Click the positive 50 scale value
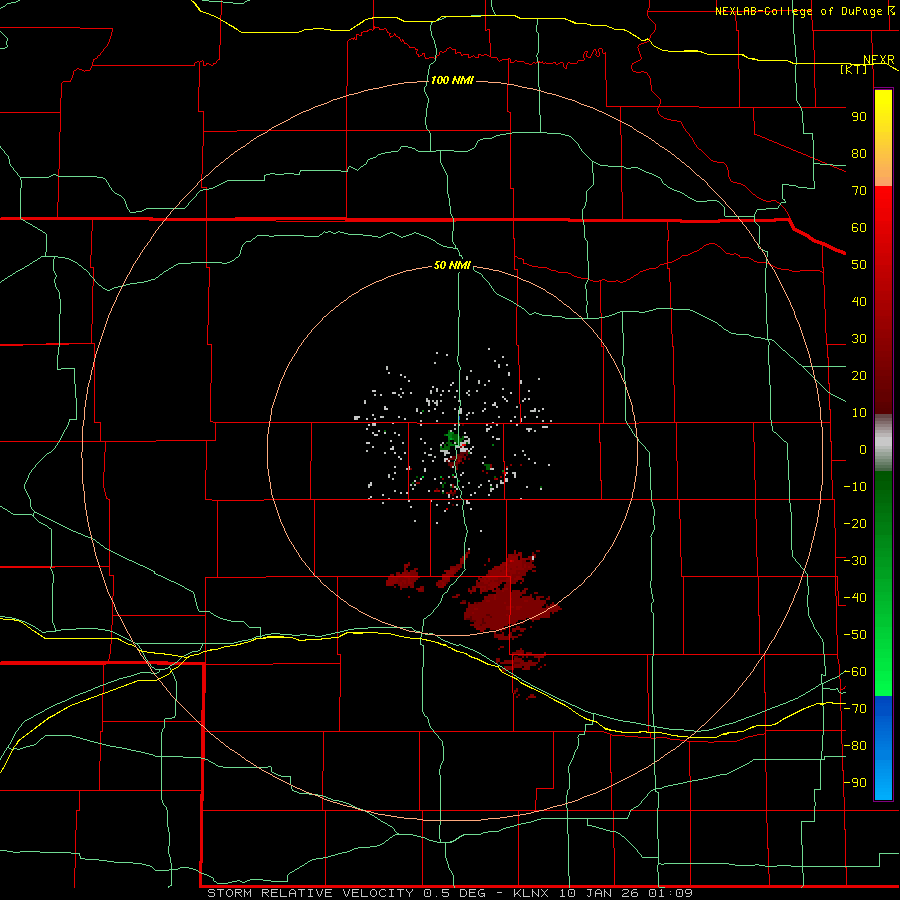The width and height of the screenshot is (900, 900). coord(859,265)
